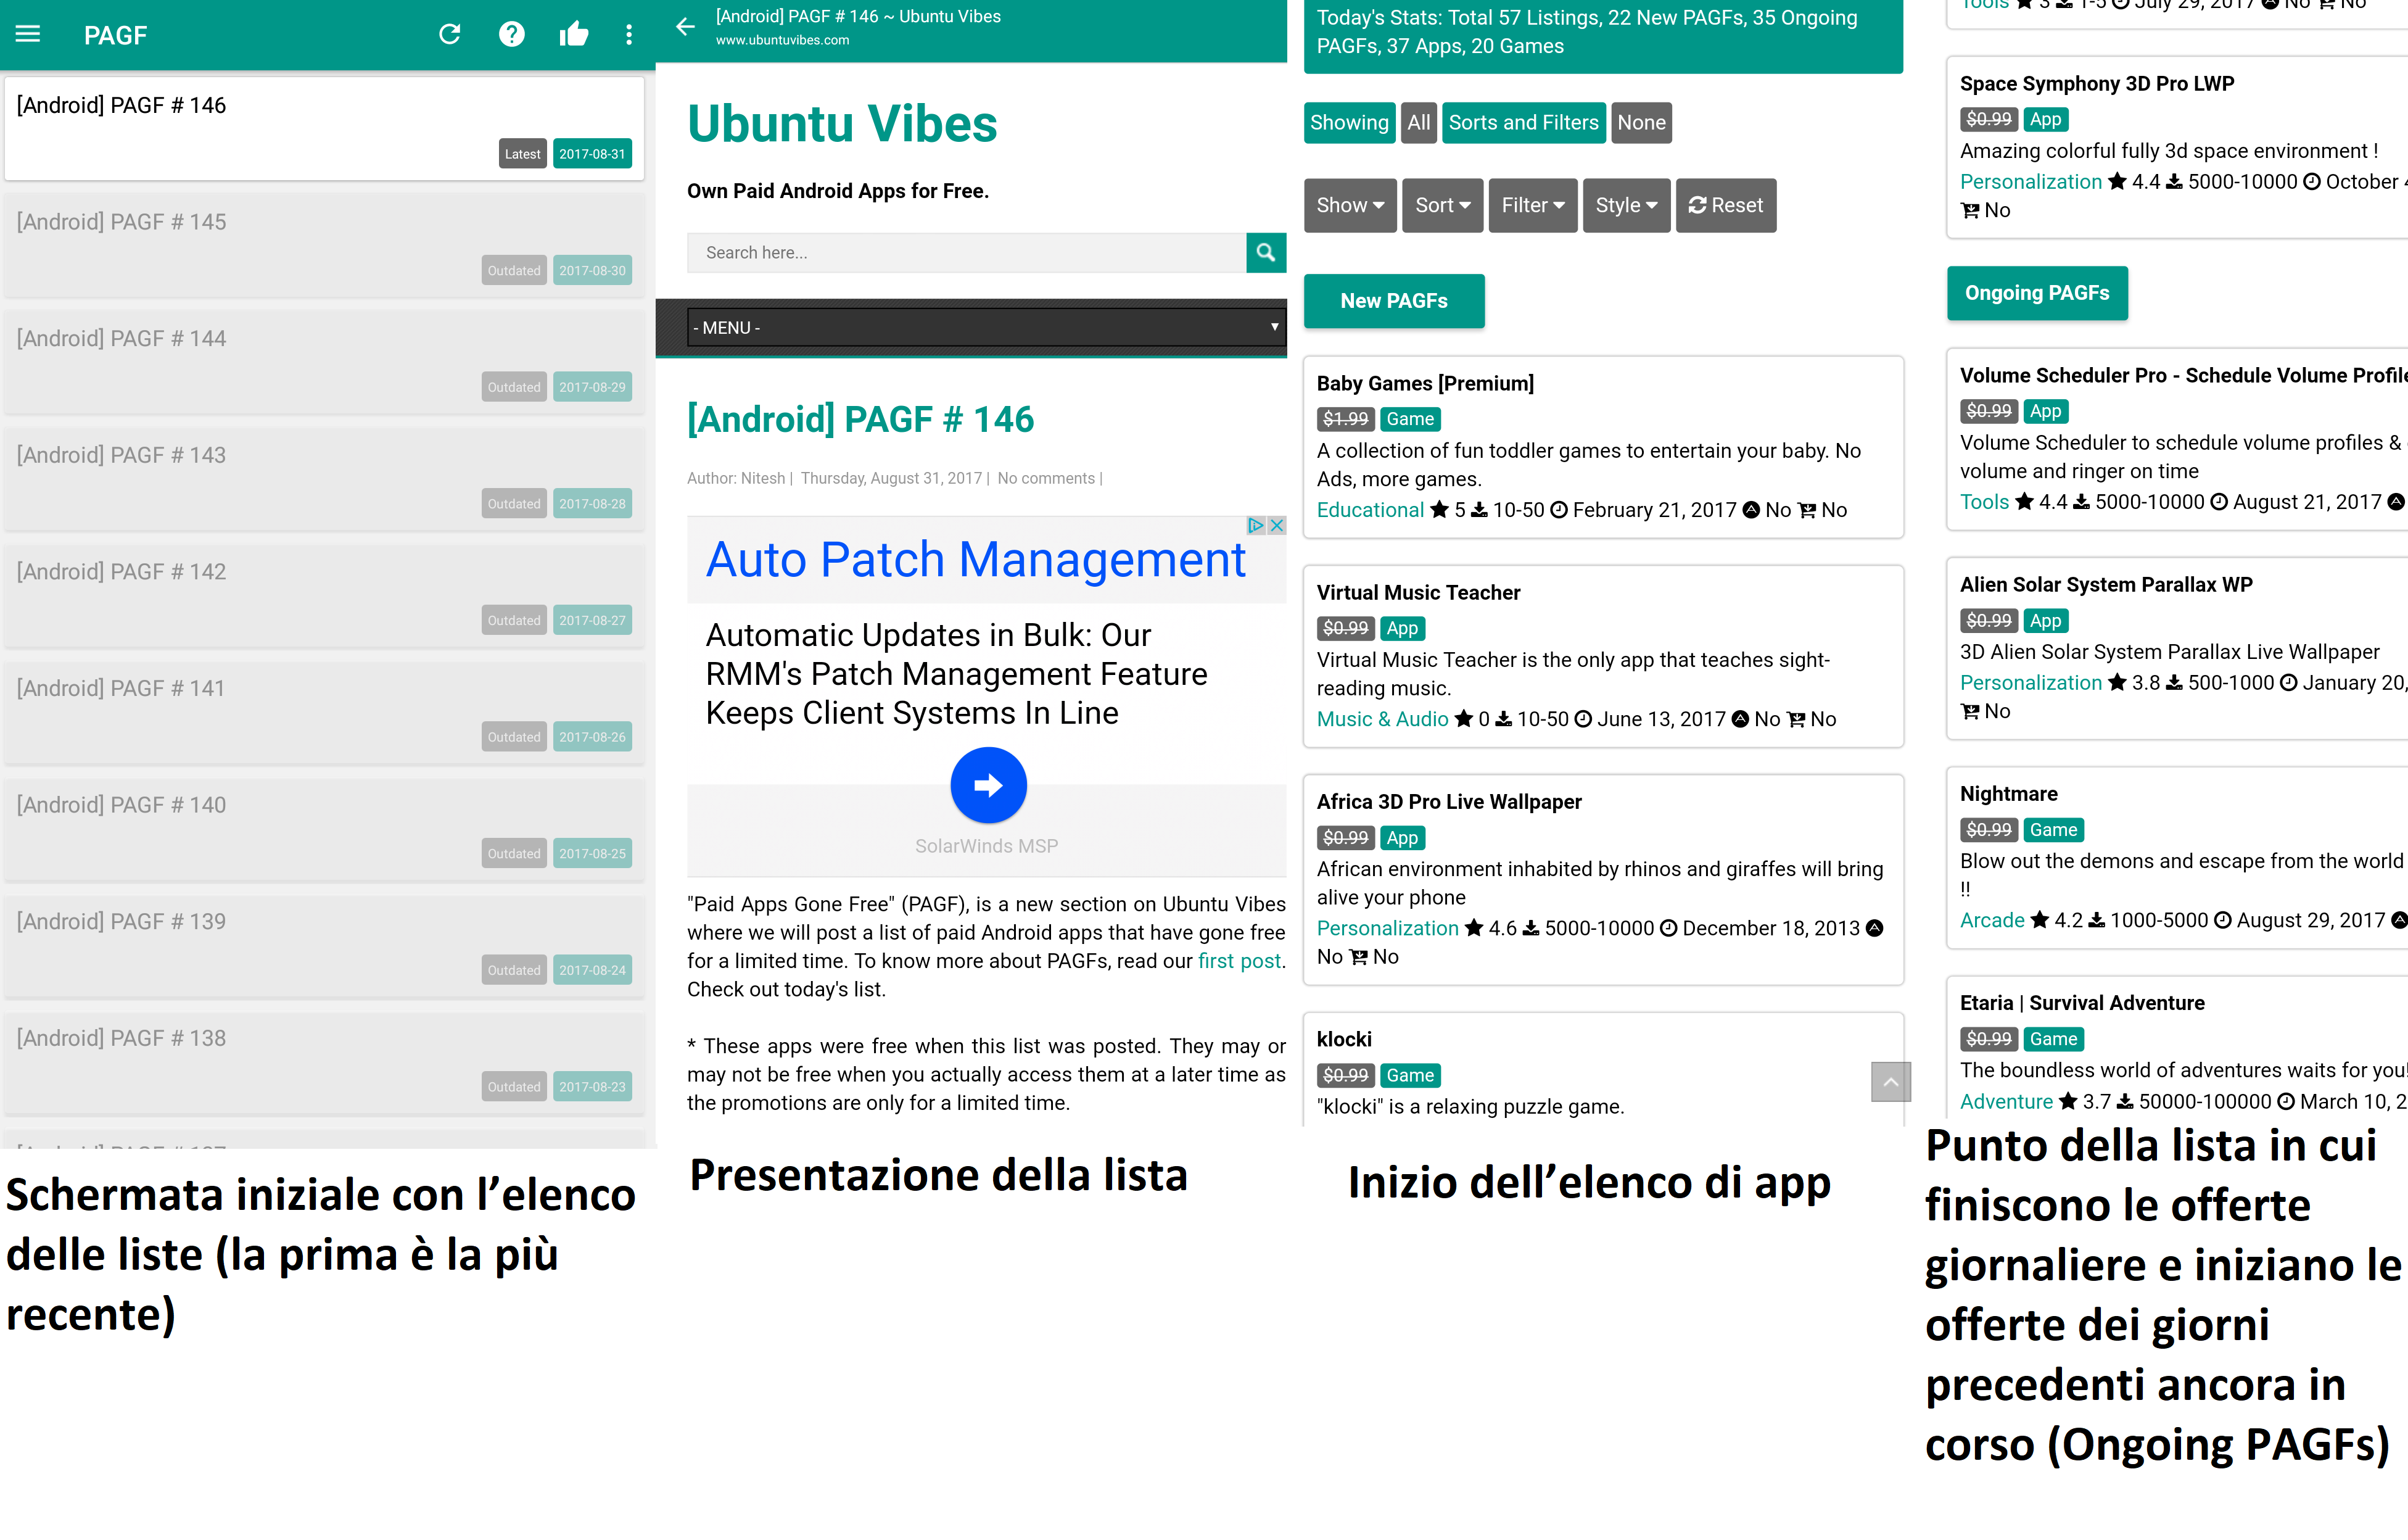Open Alien Solar System Parallax WP listing
2408x1540 pixels.
2177,648
